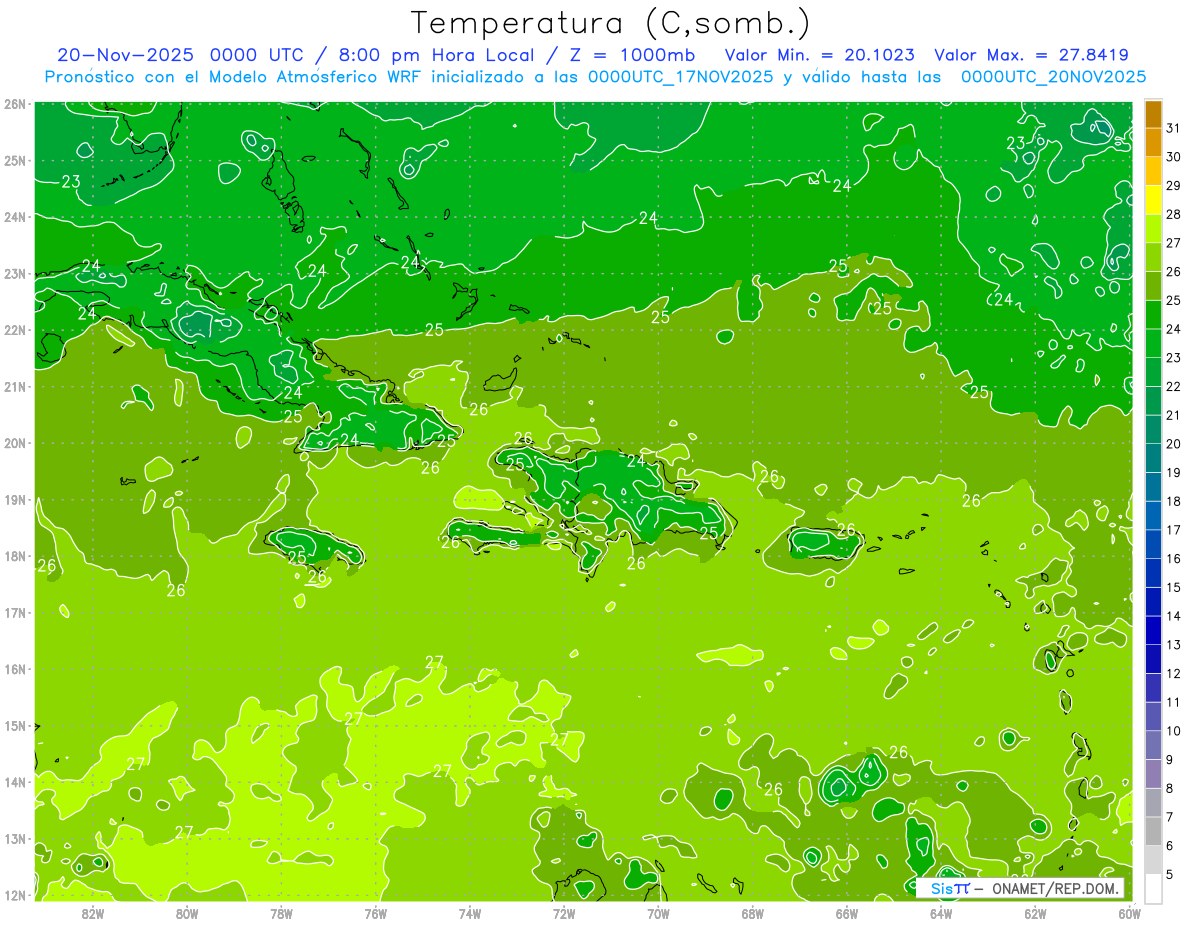Click the 72W longitude axis label
Screen dimensions: 1200x927
pos(564,913)
